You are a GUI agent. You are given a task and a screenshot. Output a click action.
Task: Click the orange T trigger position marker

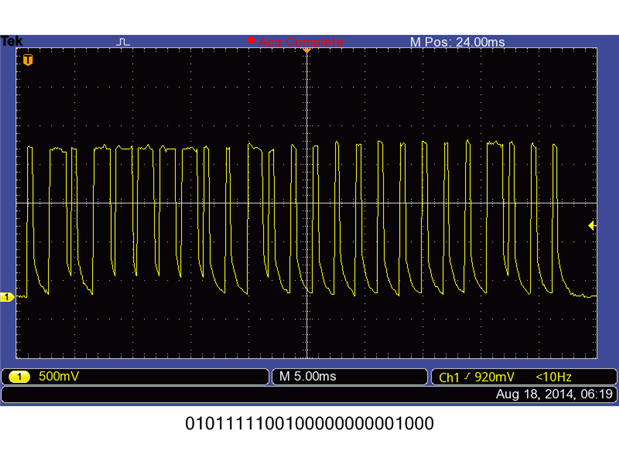coord(28,60)
